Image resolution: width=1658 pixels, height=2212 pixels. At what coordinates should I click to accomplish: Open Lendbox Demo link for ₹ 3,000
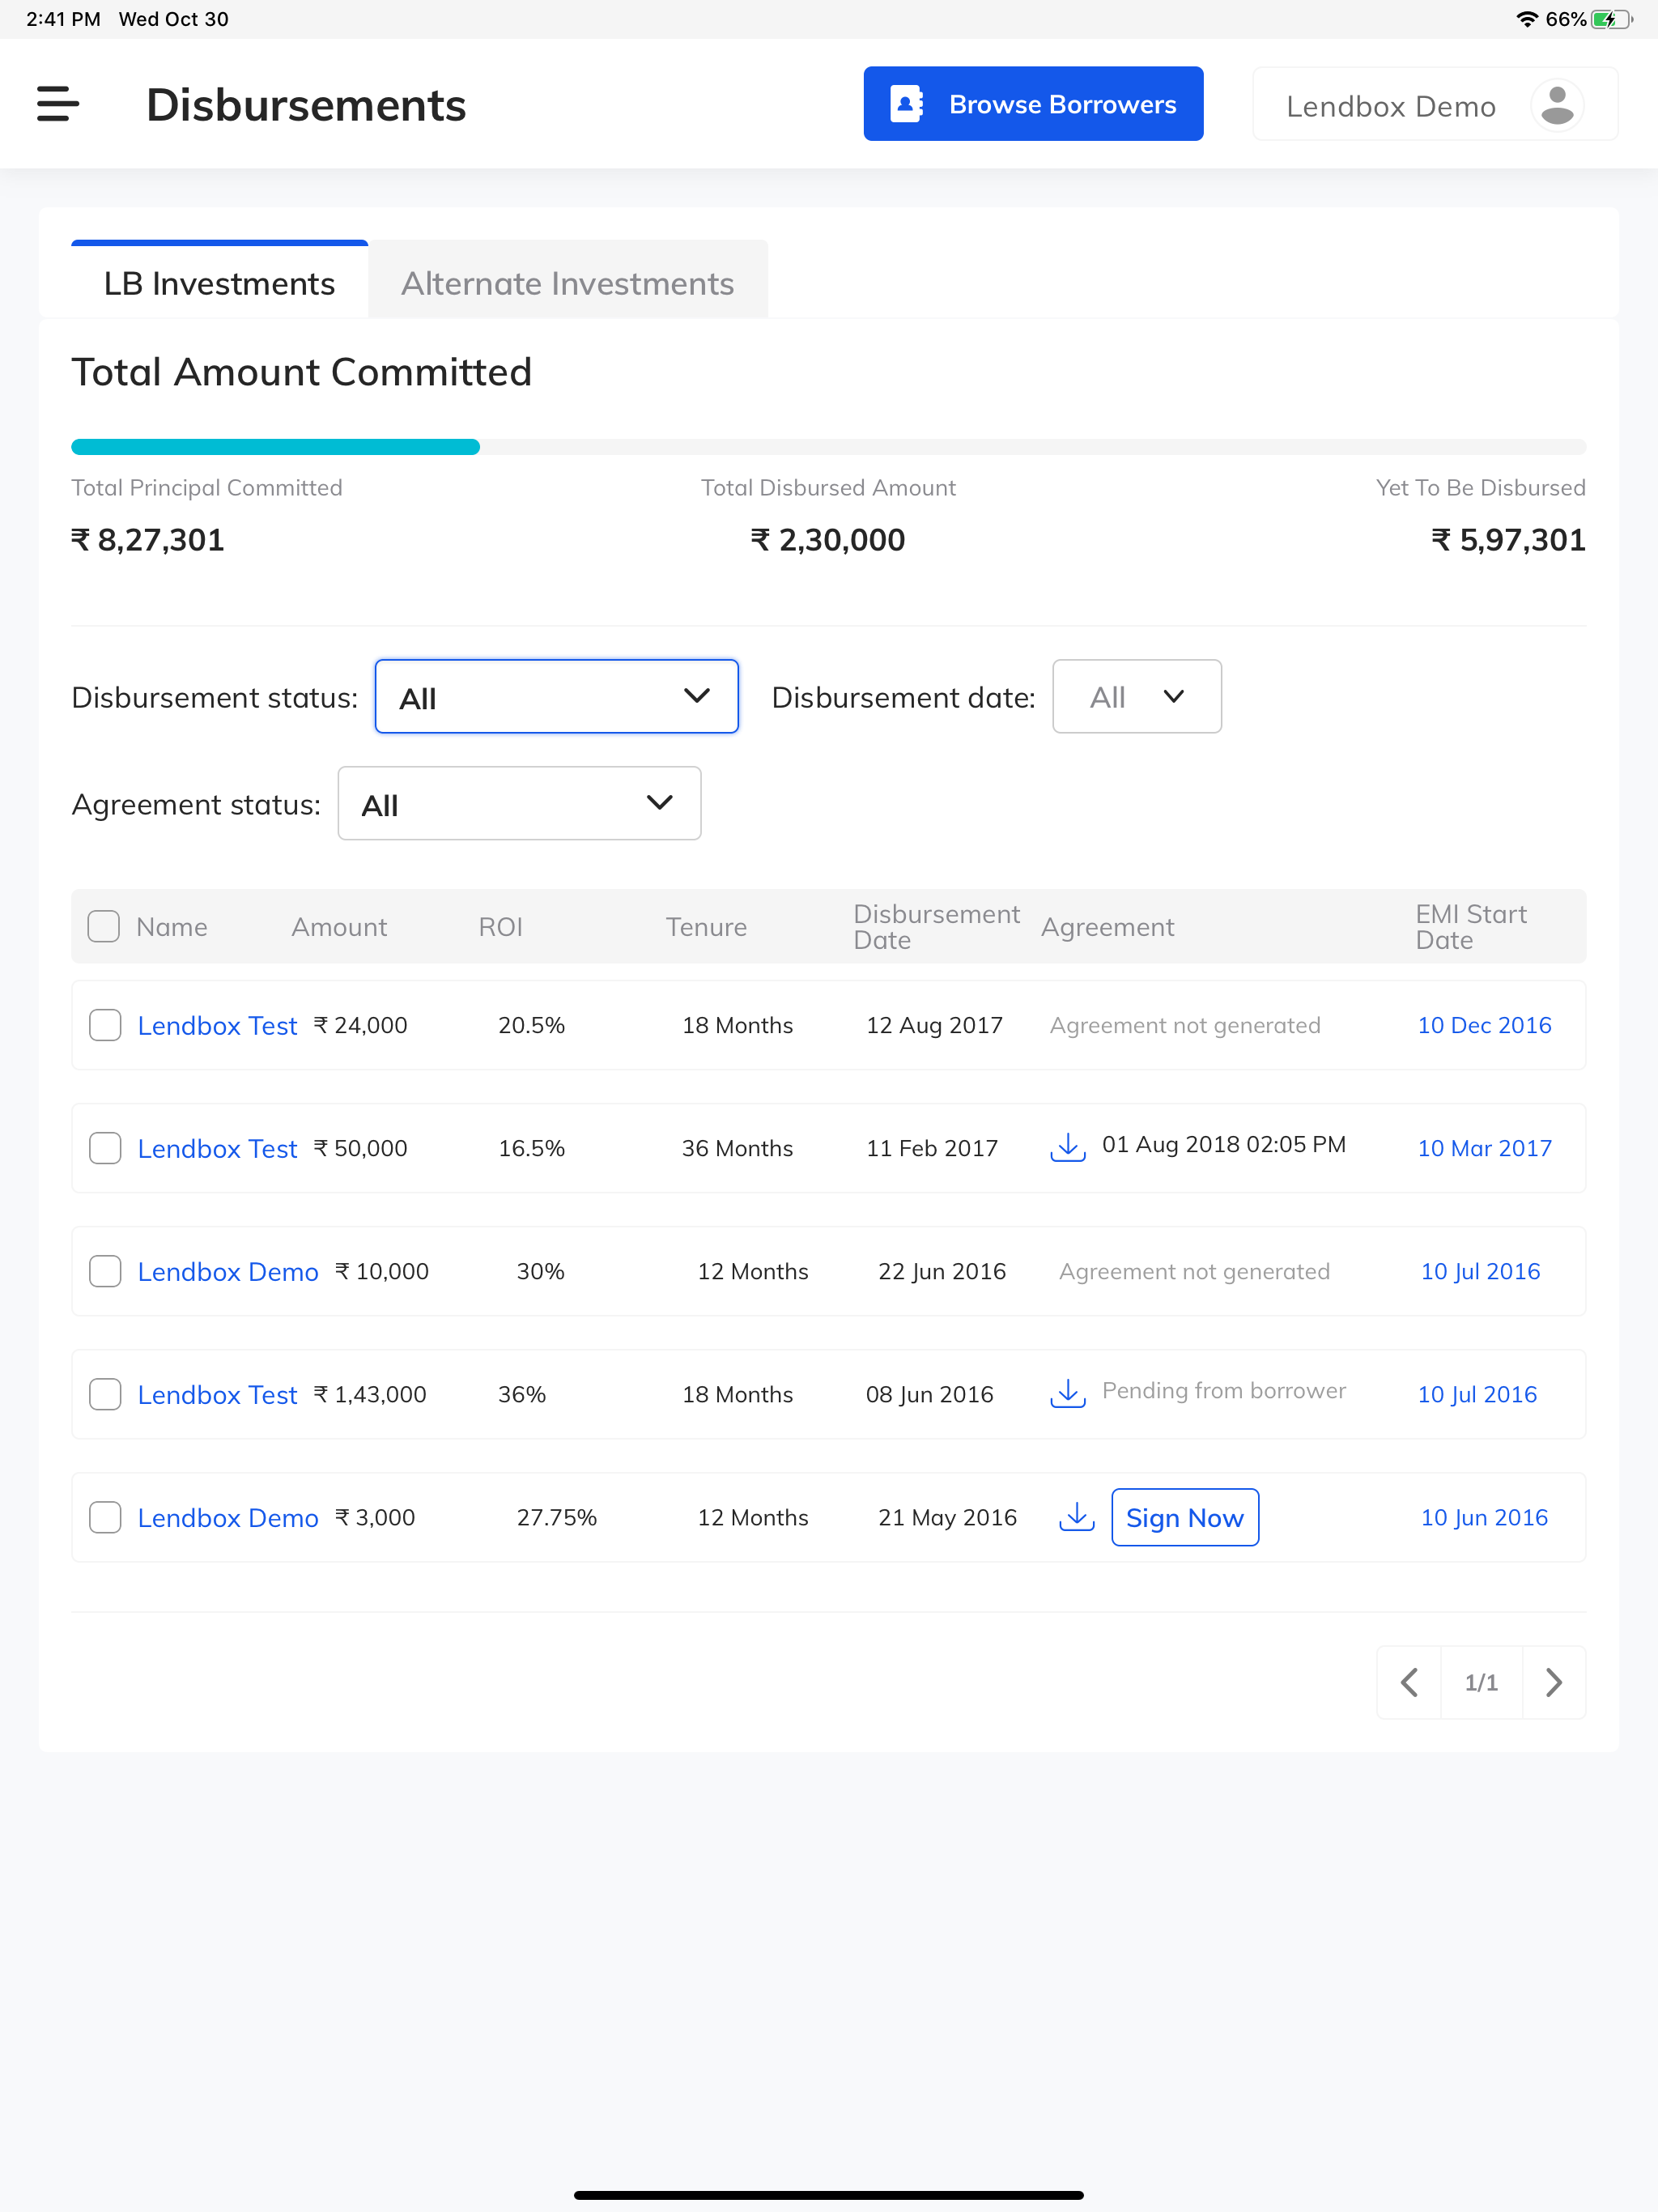tap(228, 1517)
